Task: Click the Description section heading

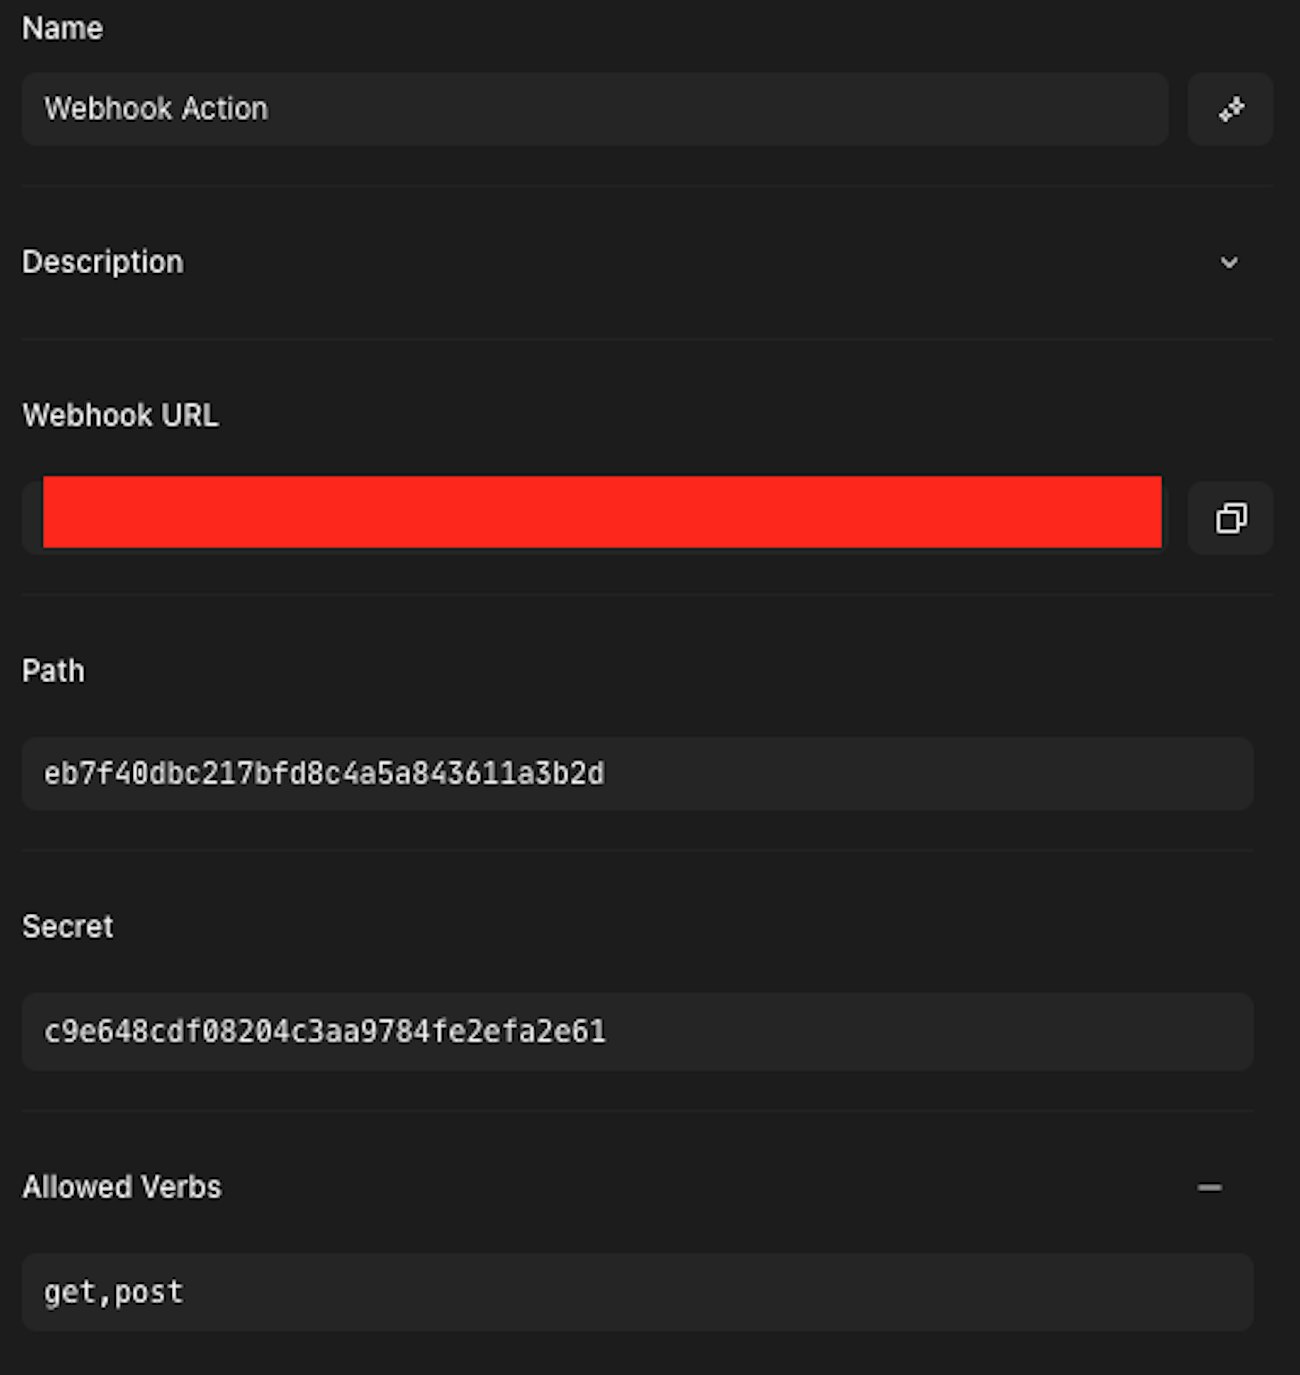Action: pyautogui.click(x=103, y=262)
